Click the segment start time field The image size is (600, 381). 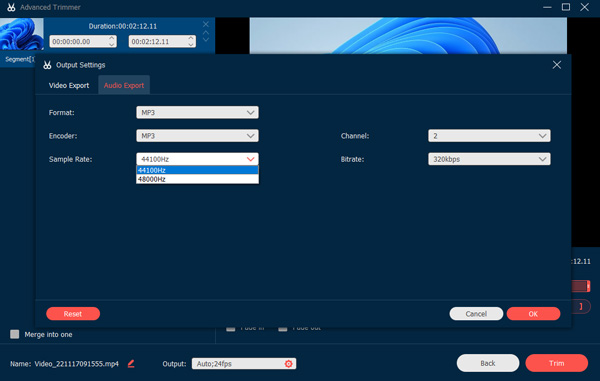coord(83,41)
